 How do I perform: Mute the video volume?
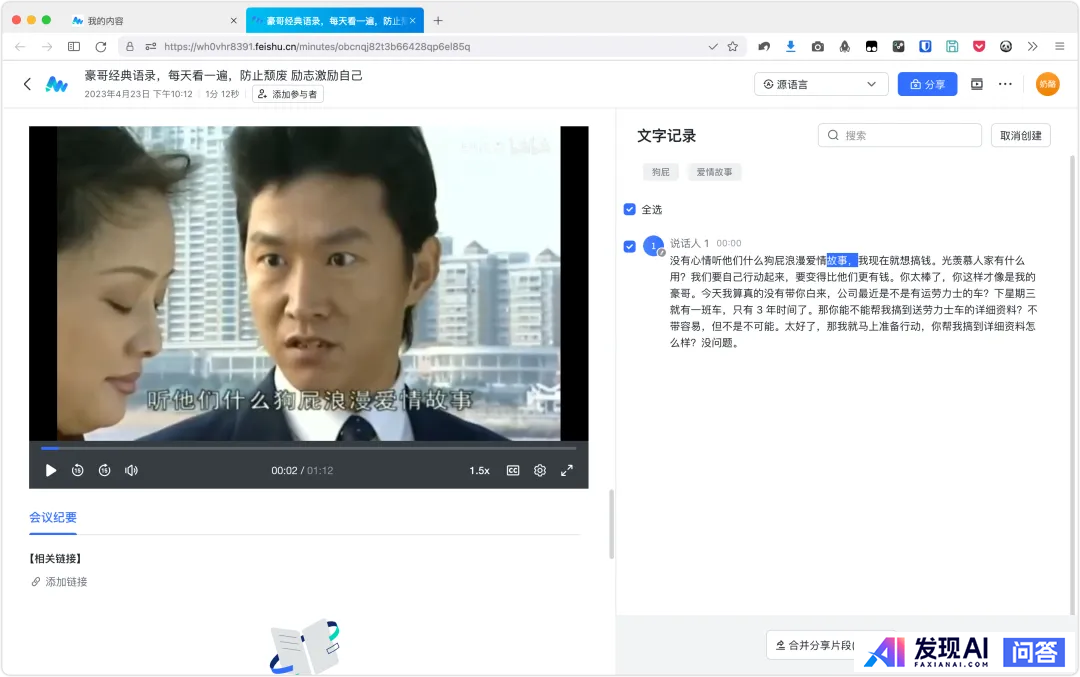pyautogui.click(x=131, y=470)
